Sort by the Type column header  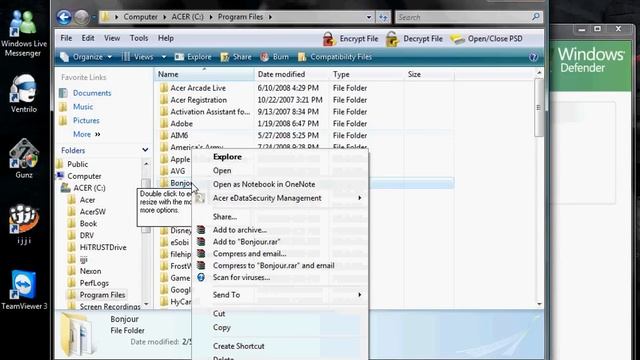pos(367,74)
